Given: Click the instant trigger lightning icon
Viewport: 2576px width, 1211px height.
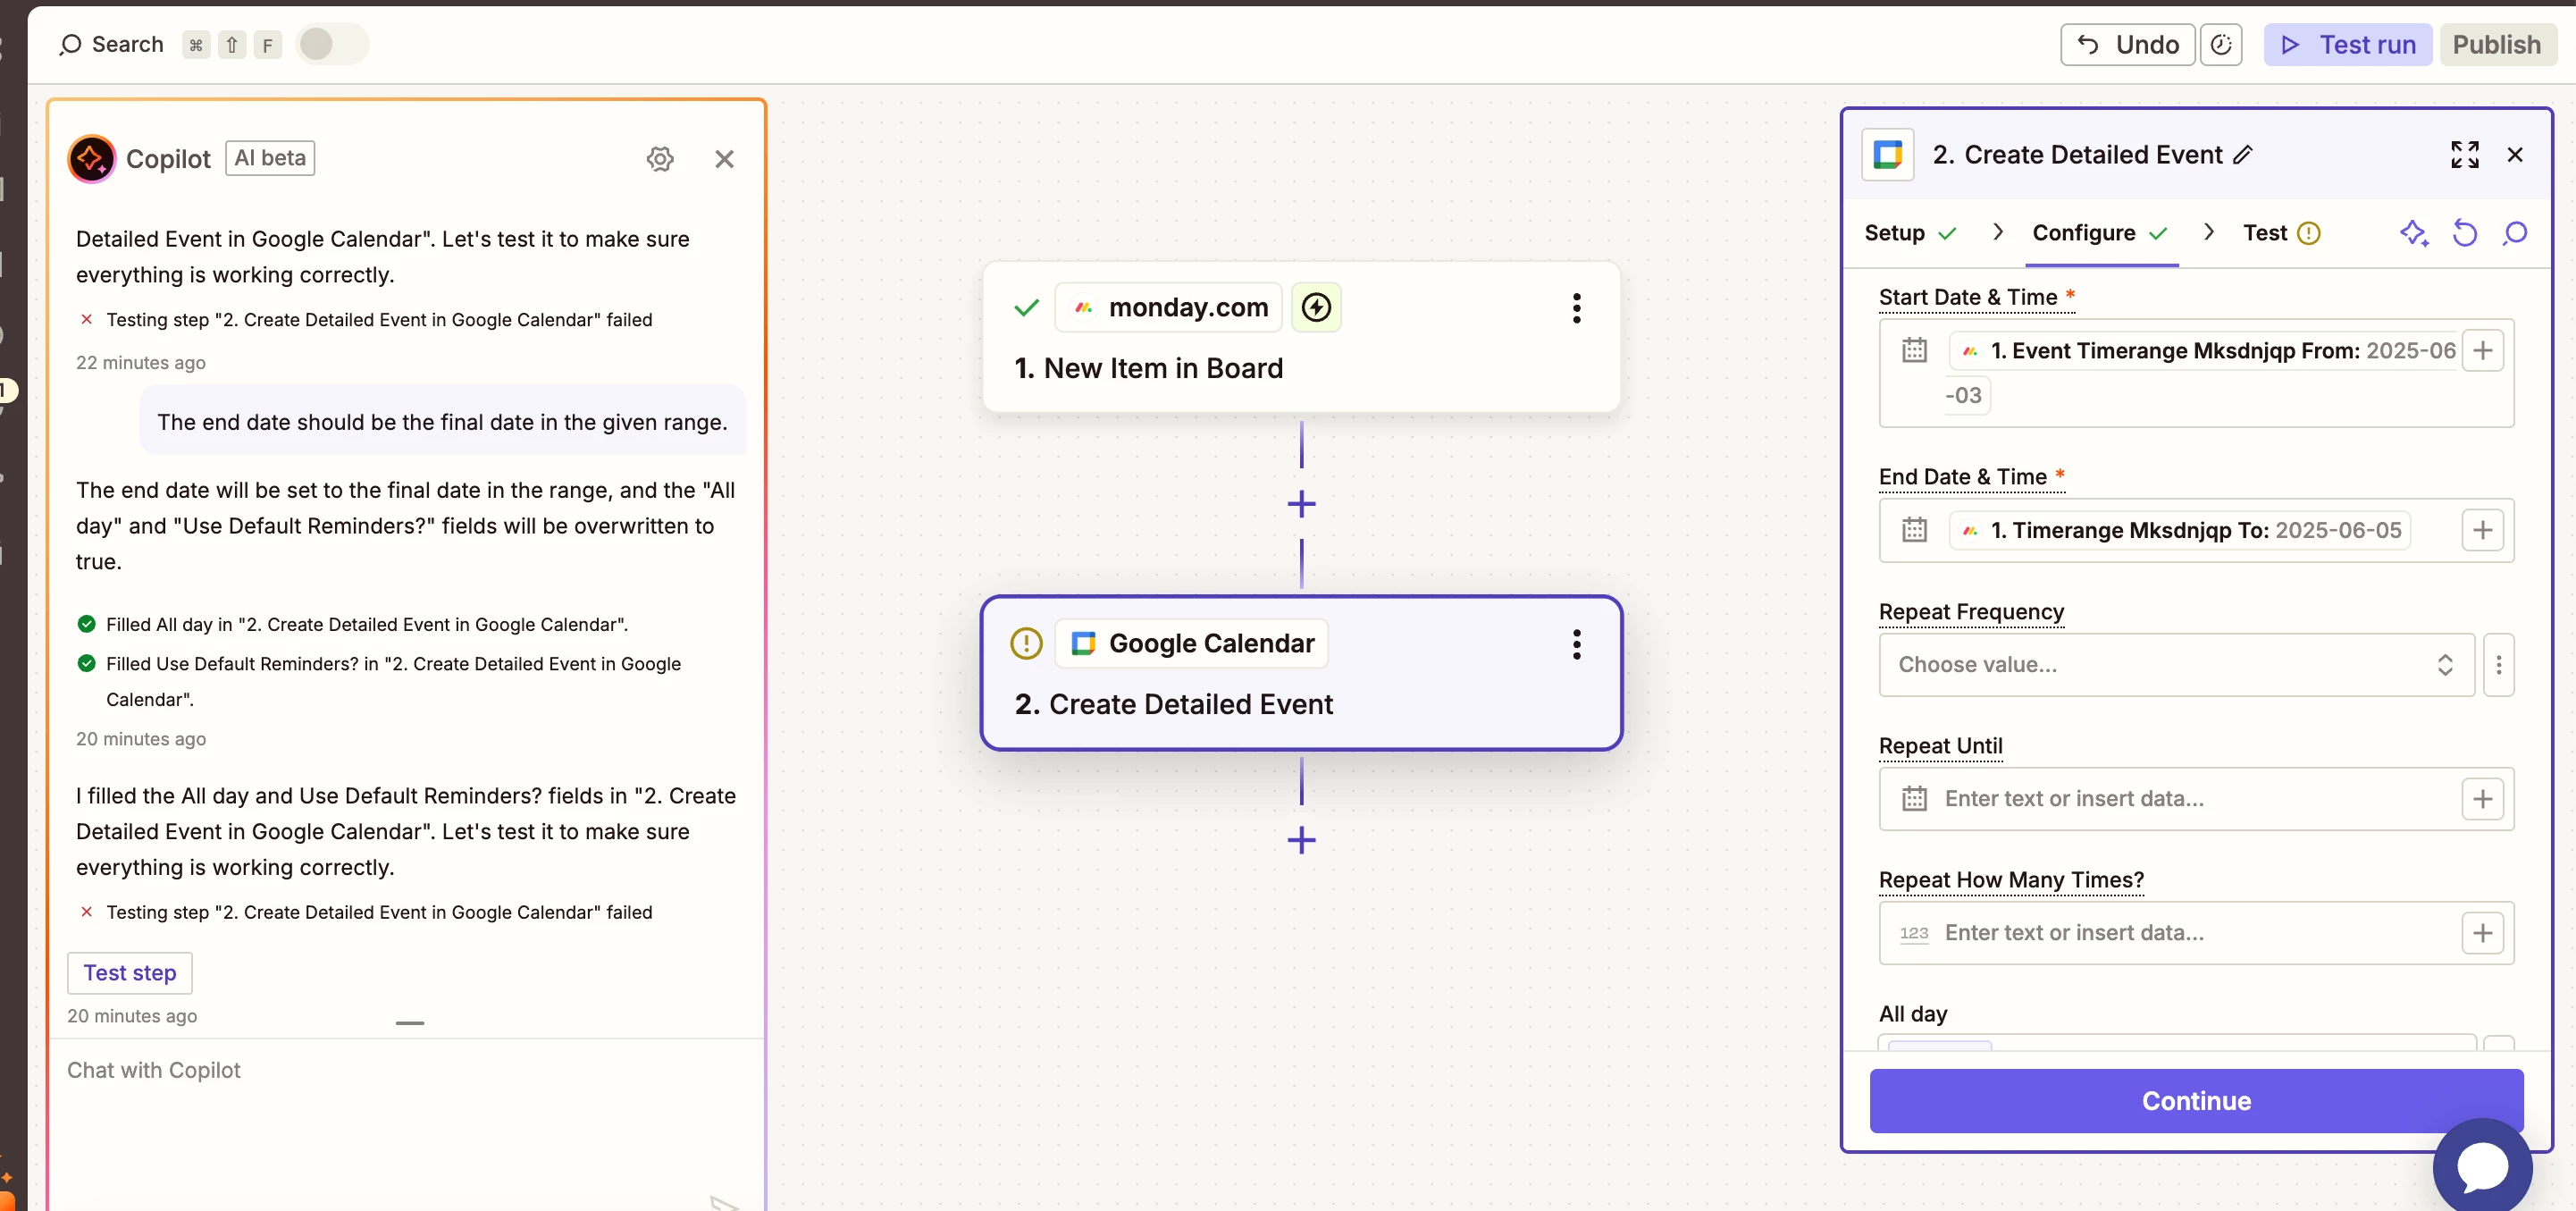Looking at the screenshot, I should coord(1316,307).
